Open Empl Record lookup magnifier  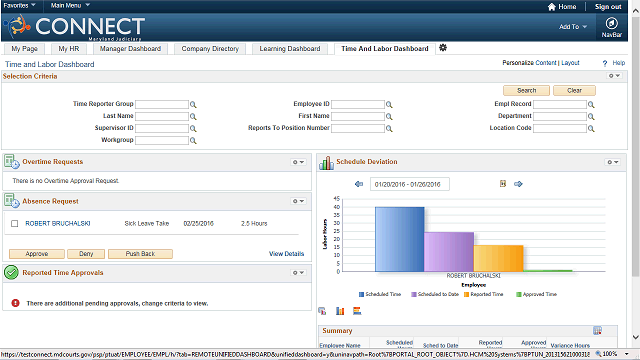[591, 104]
